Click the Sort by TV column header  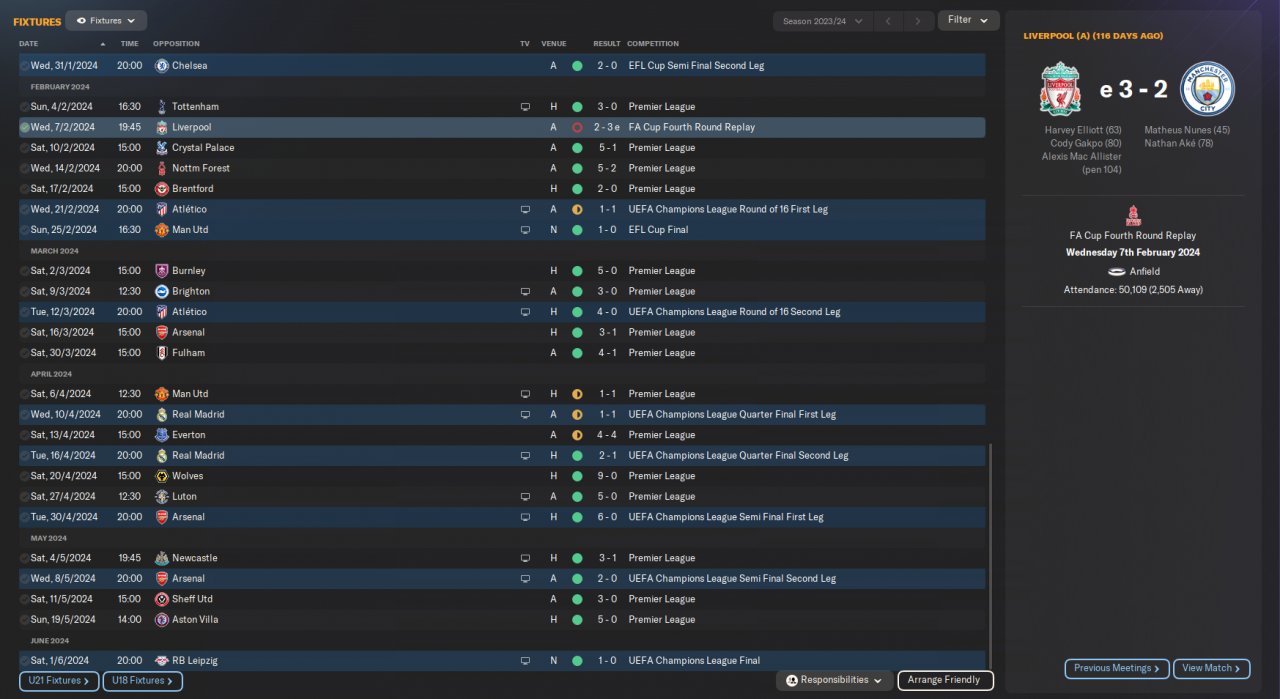coord(525,44)
